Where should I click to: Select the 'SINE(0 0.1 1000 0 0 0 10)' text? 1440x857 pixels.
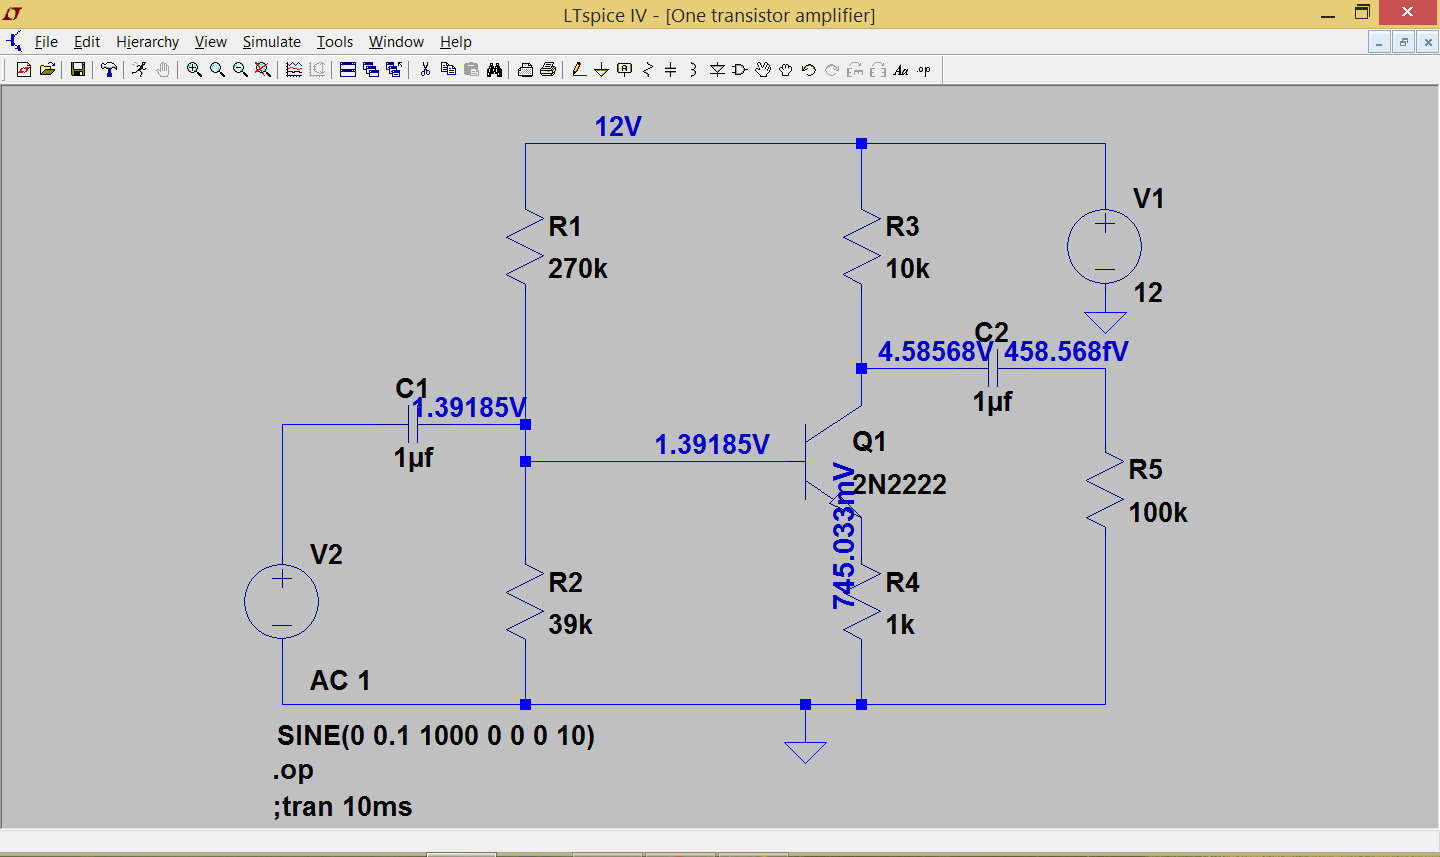(436, 736)
